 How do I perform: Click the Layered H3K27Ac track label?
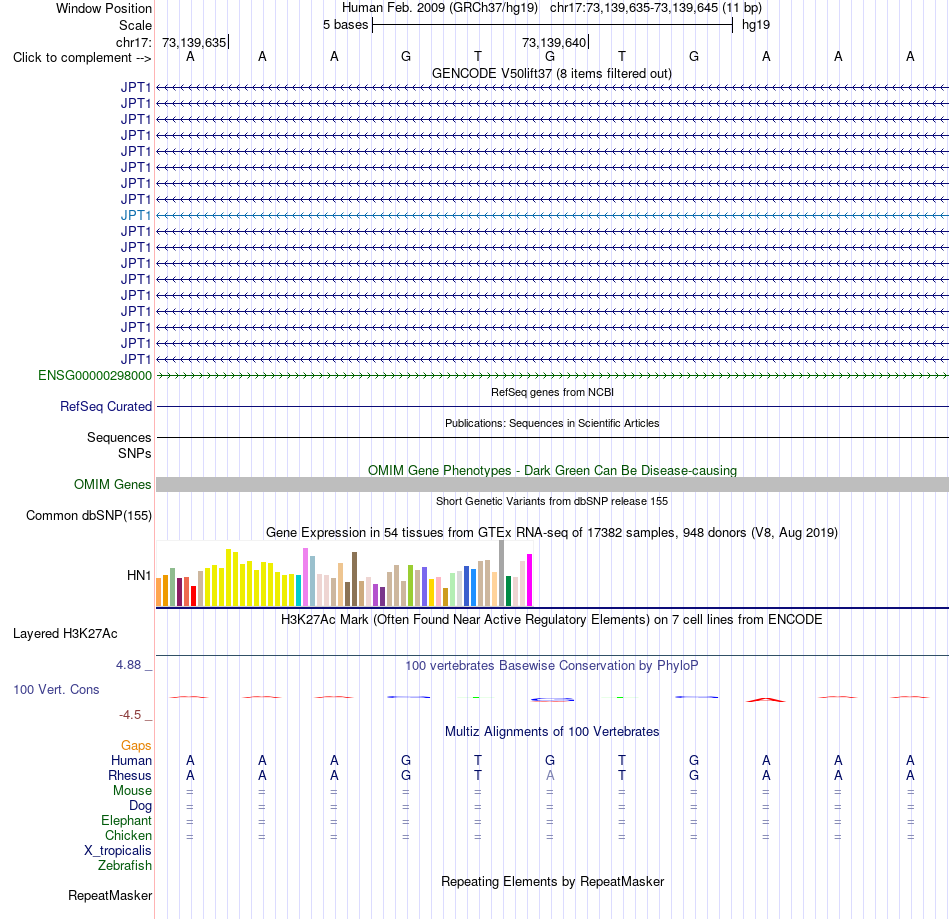65,634
